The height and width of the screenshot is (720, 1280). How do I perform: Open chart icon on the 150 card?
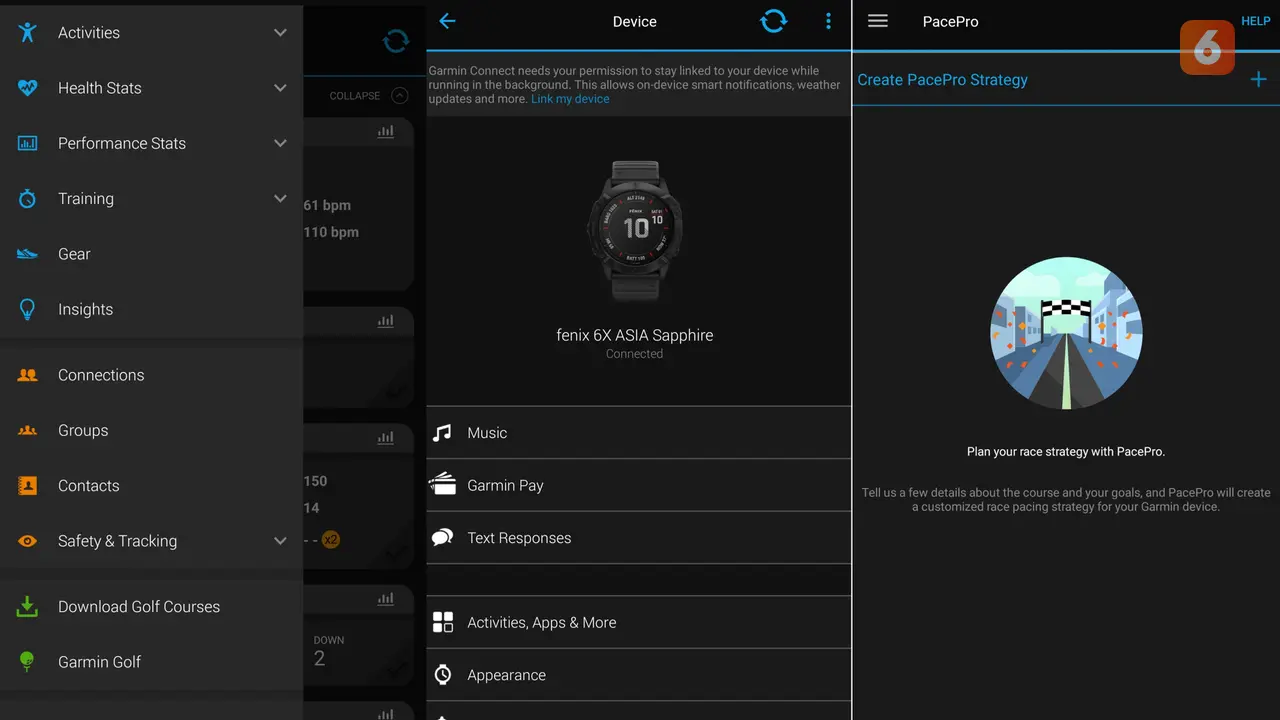pyautogui.click(x=385, y=438)
